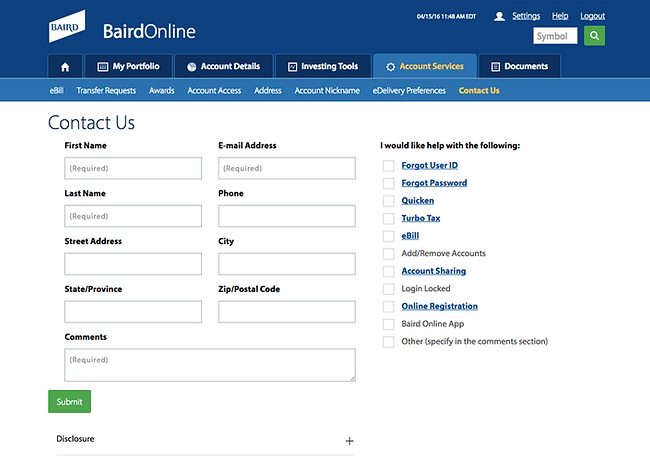Open the Help link
Viewport: 650px width, 459px height.
coord(560,16)
